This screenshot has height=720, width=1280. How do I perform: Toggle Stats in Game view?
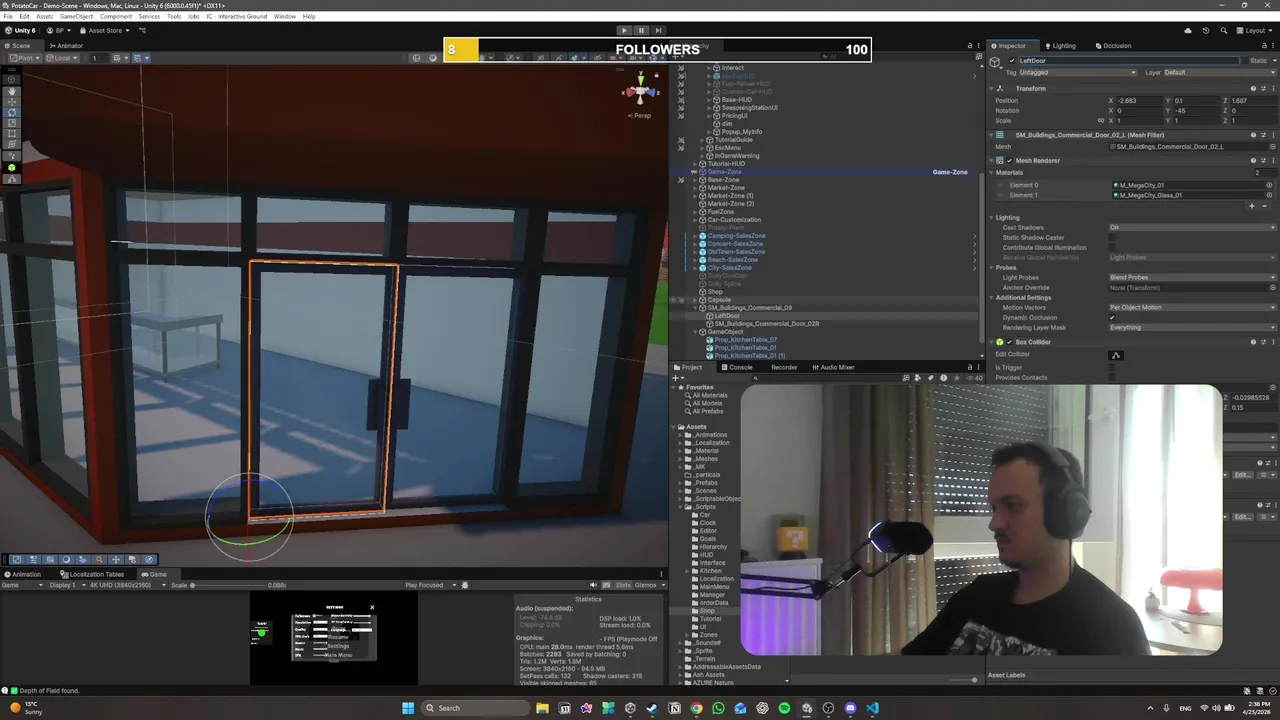(x=623, y=585)
